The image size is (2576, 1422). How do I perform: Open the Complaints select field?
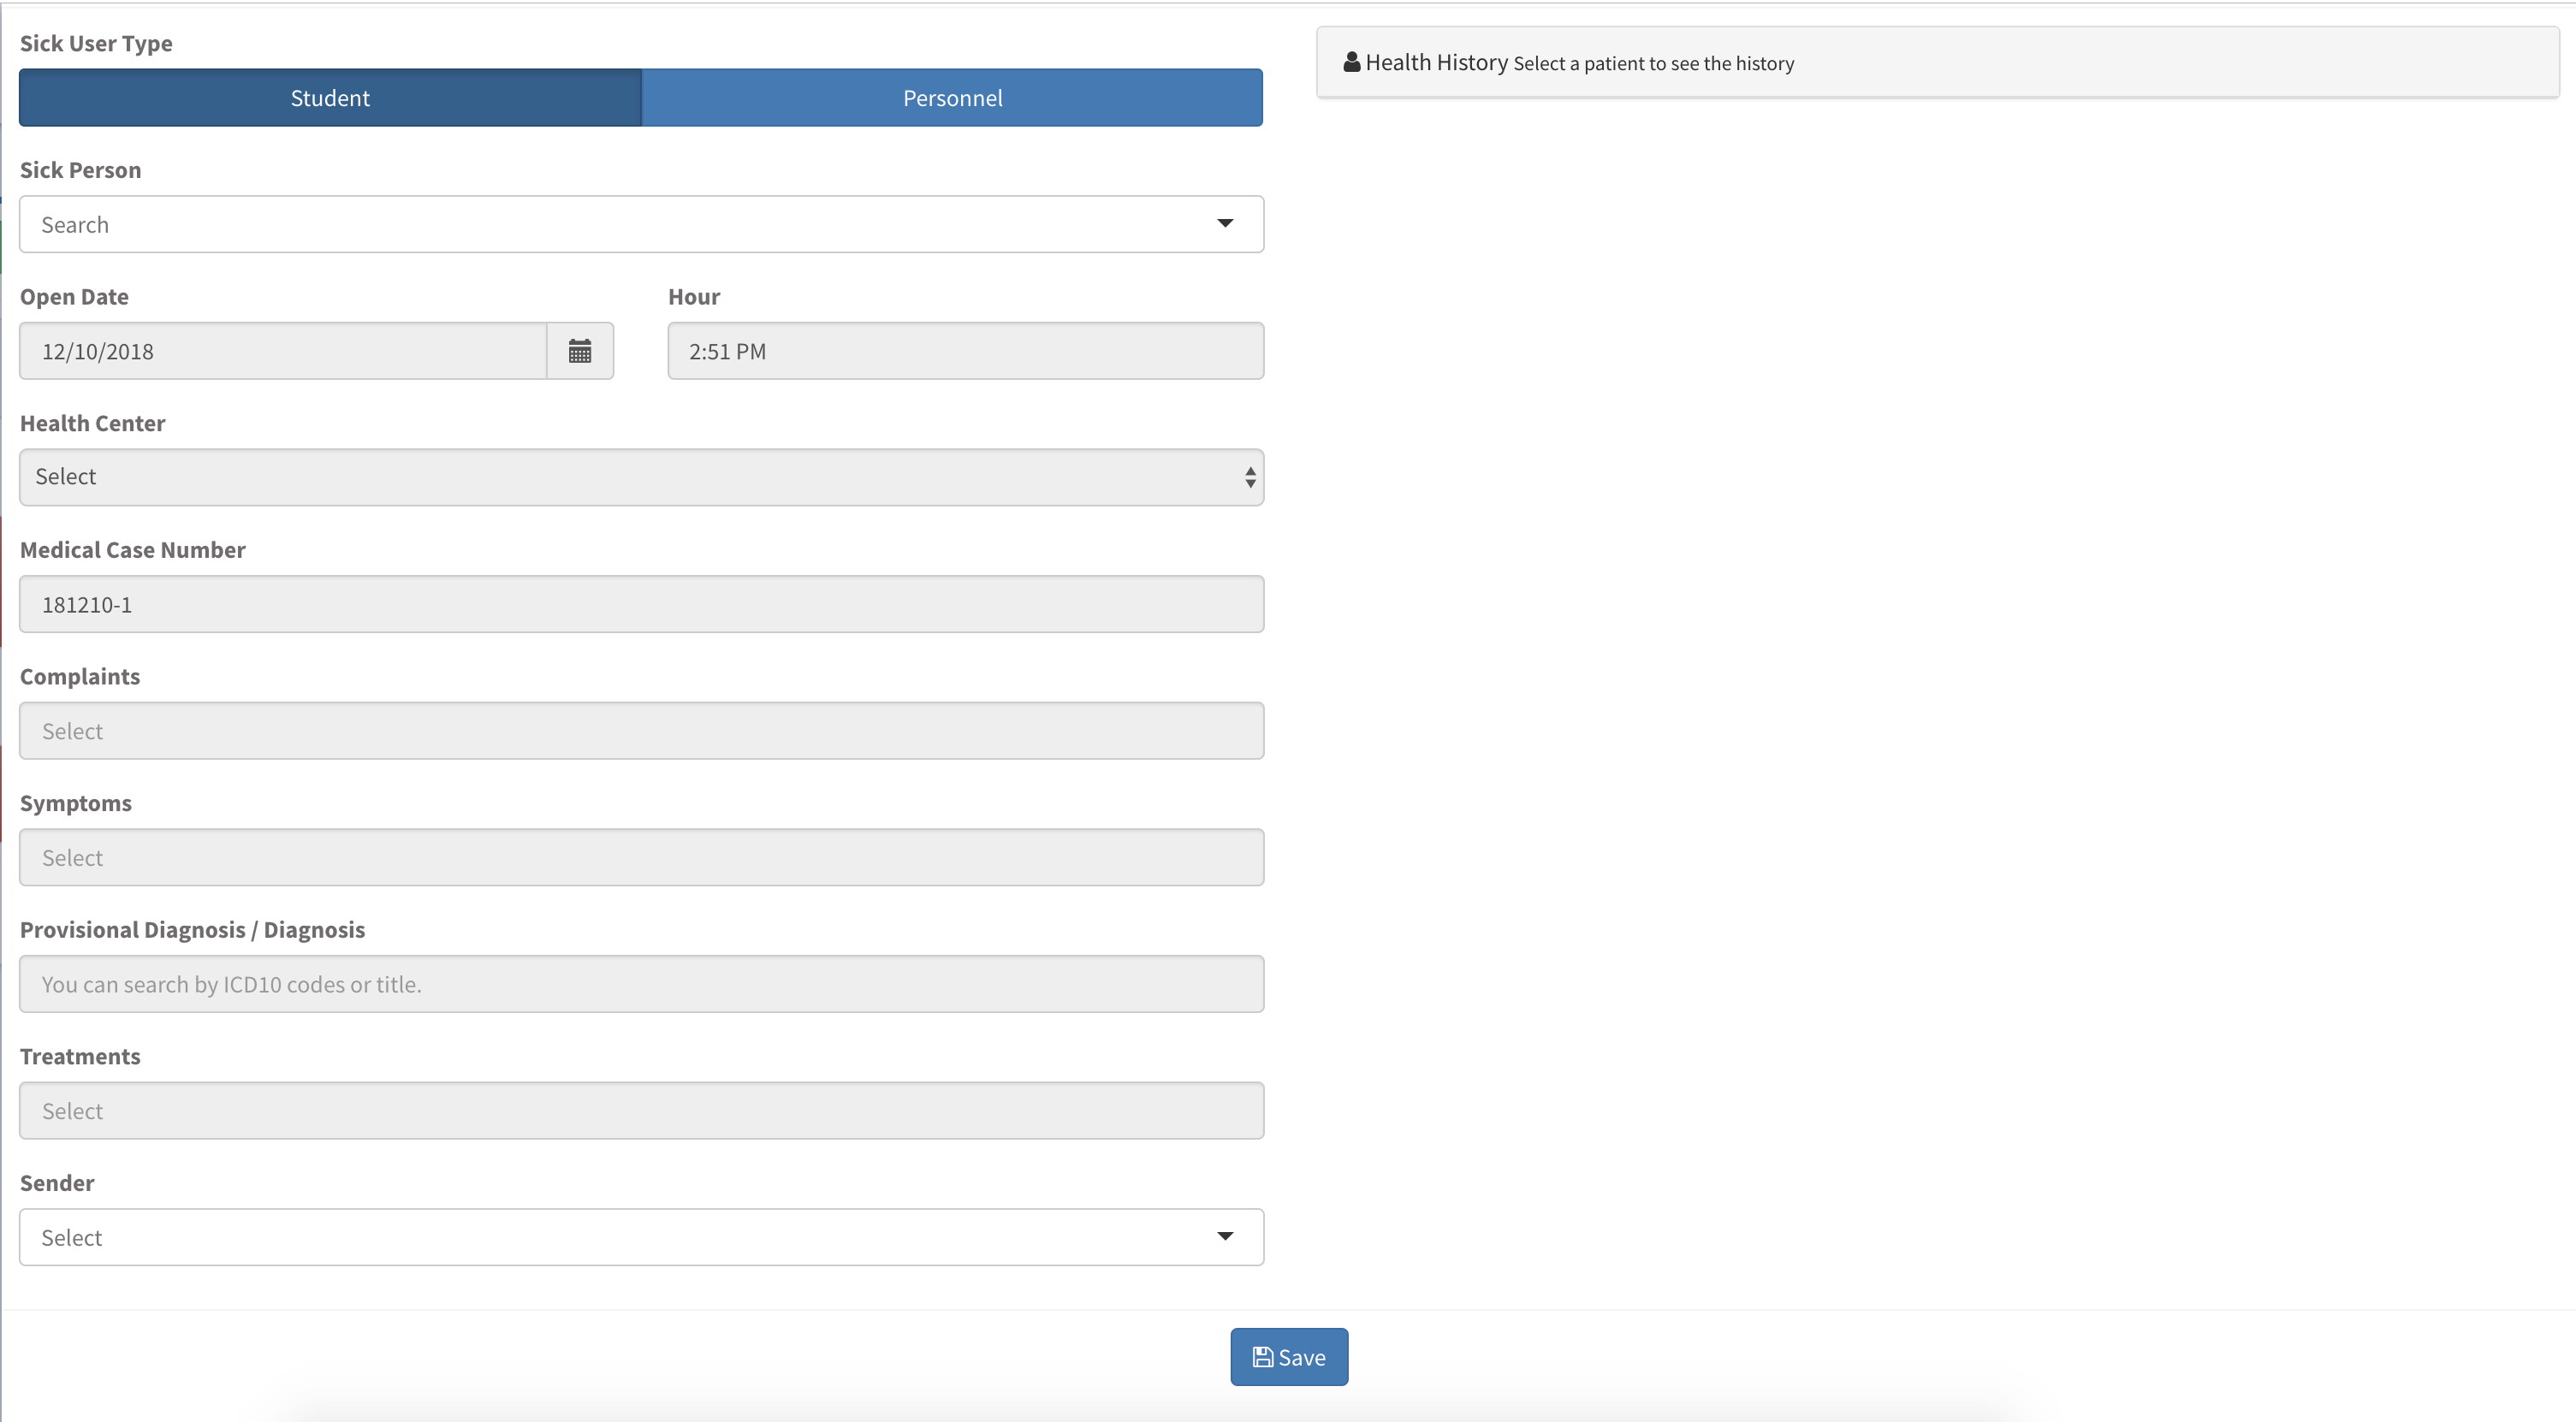(640, 731)
